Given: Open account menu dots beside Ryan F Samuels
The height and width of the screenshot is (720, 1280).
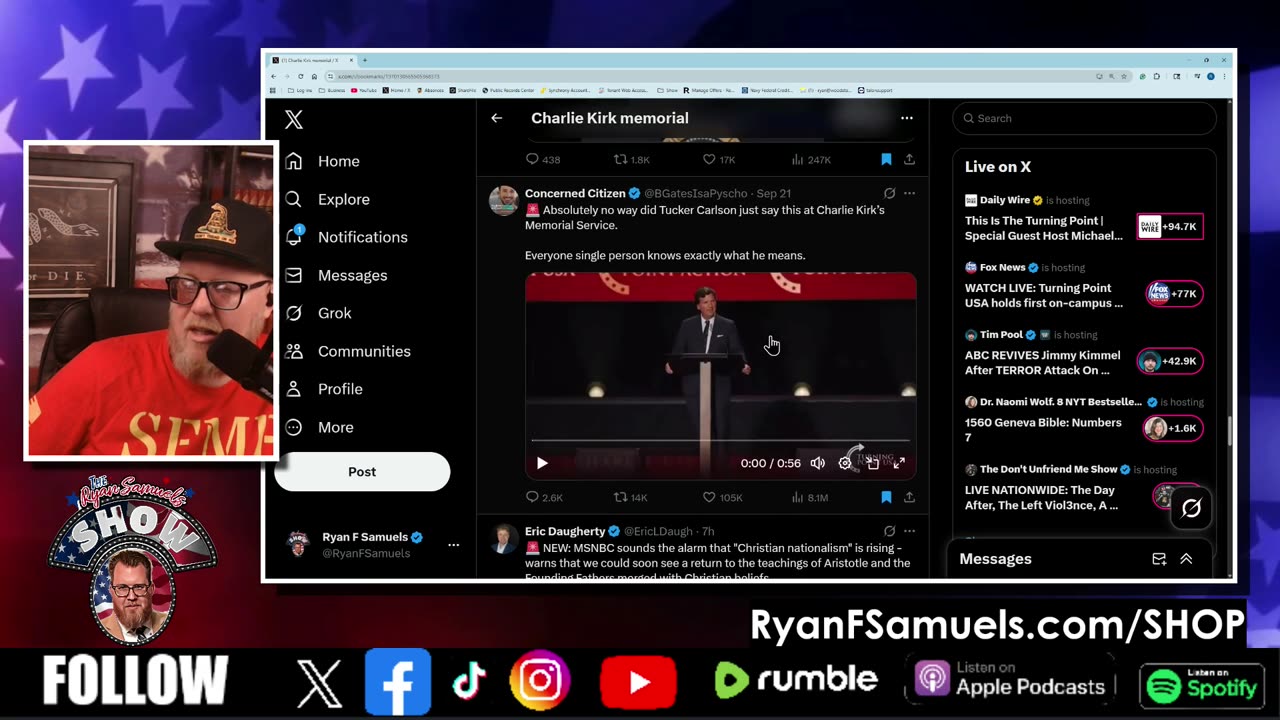Looking at the screenshot, I should click(x=453, y=545).
